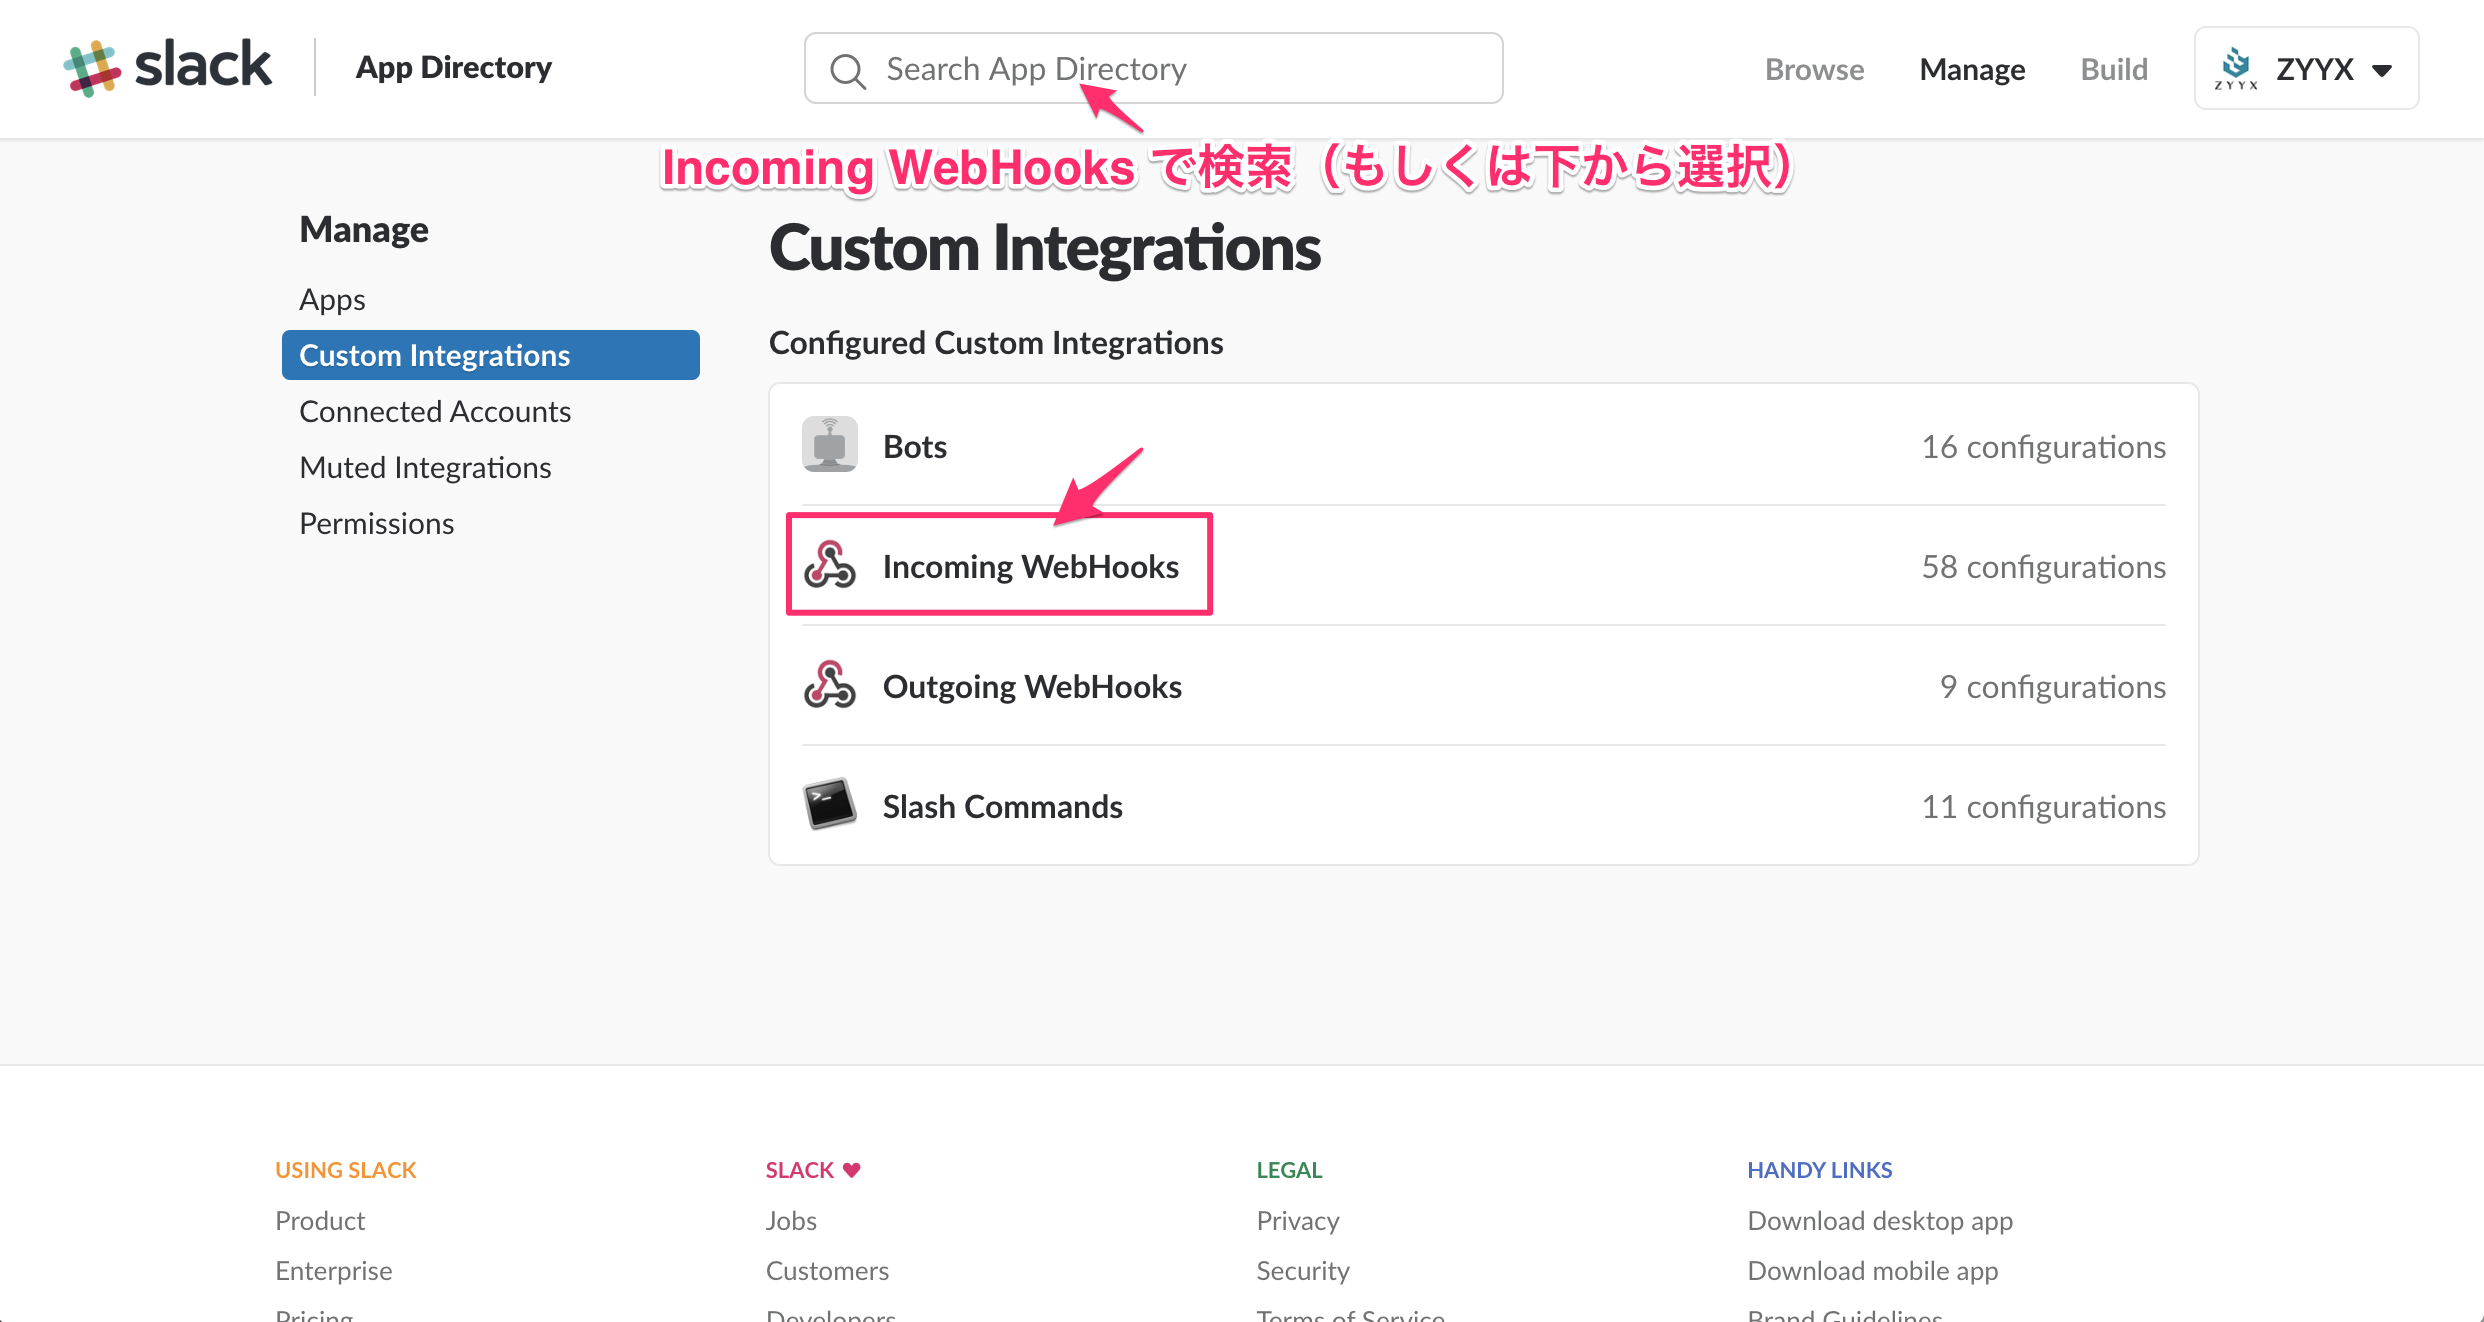
Task: Click the heart icon beside SLACK footer heading
Action: (852, 1169)
